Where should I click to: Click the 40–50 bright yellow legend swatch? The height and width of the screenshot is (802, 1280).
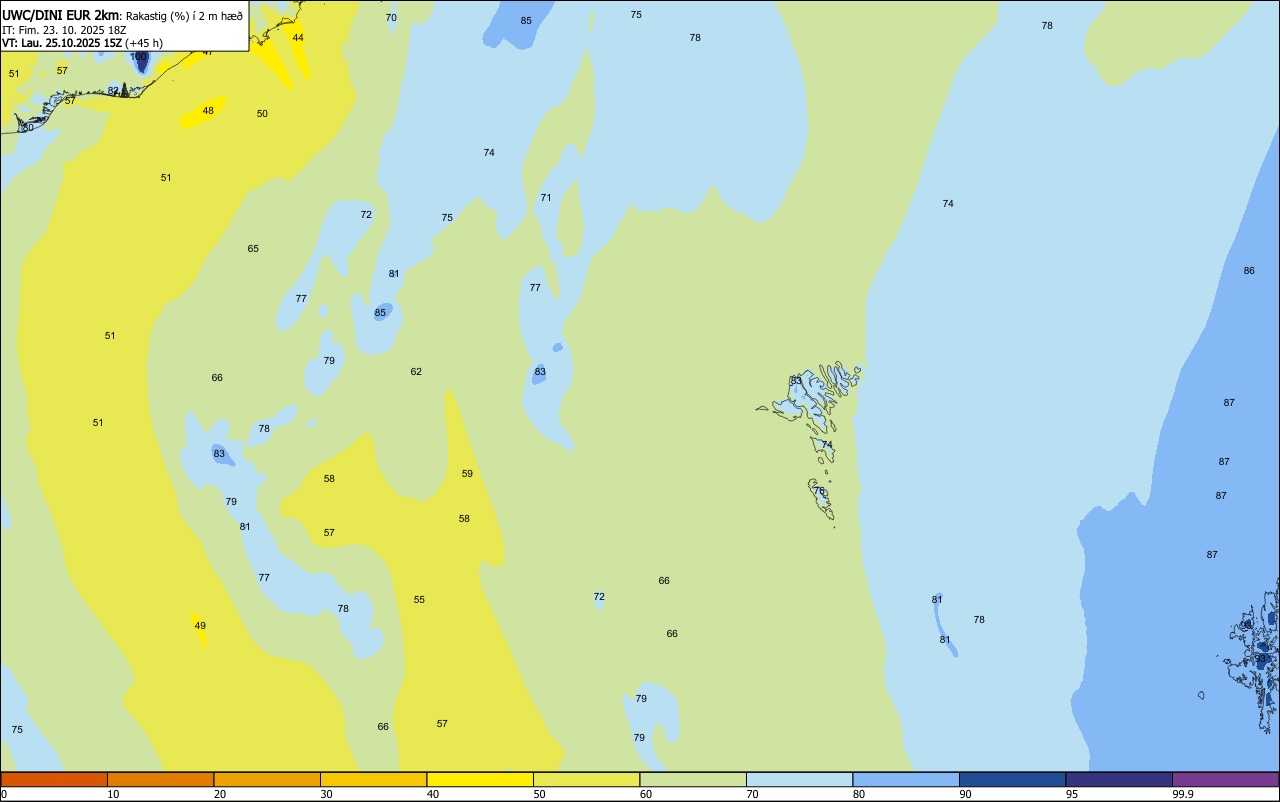pos(480,779)
